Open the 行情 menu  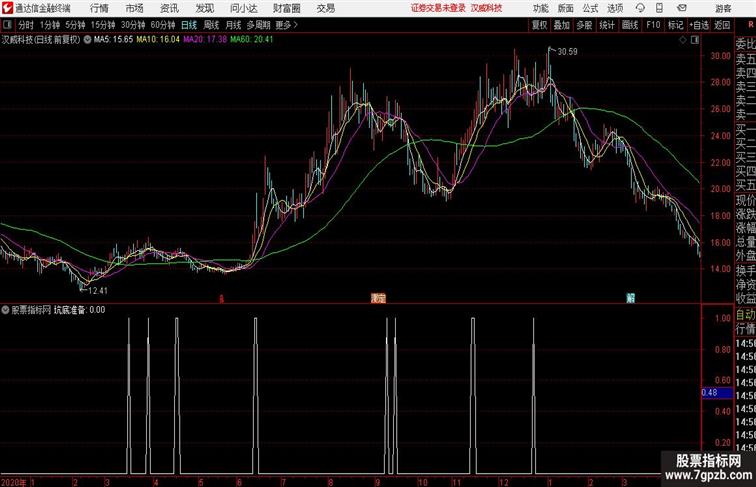pyautogui.click(x=99, y=8)
